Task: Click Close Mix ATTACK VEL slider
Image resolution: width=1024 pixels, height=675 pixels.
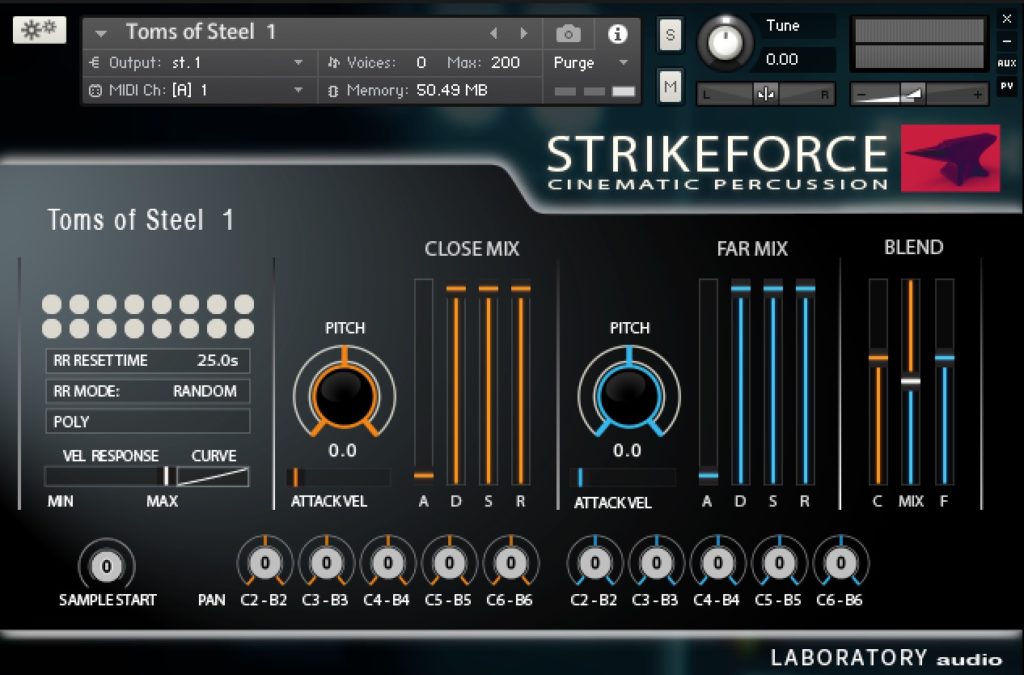Action: coord(338,477)
